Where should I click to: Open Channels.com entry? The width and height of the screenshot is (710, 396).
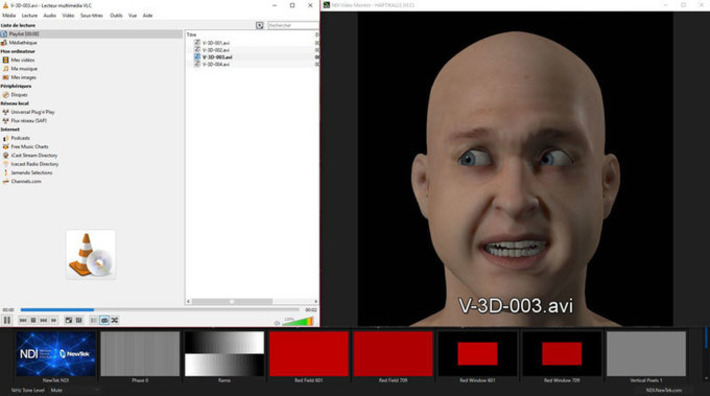pos(26,181)
